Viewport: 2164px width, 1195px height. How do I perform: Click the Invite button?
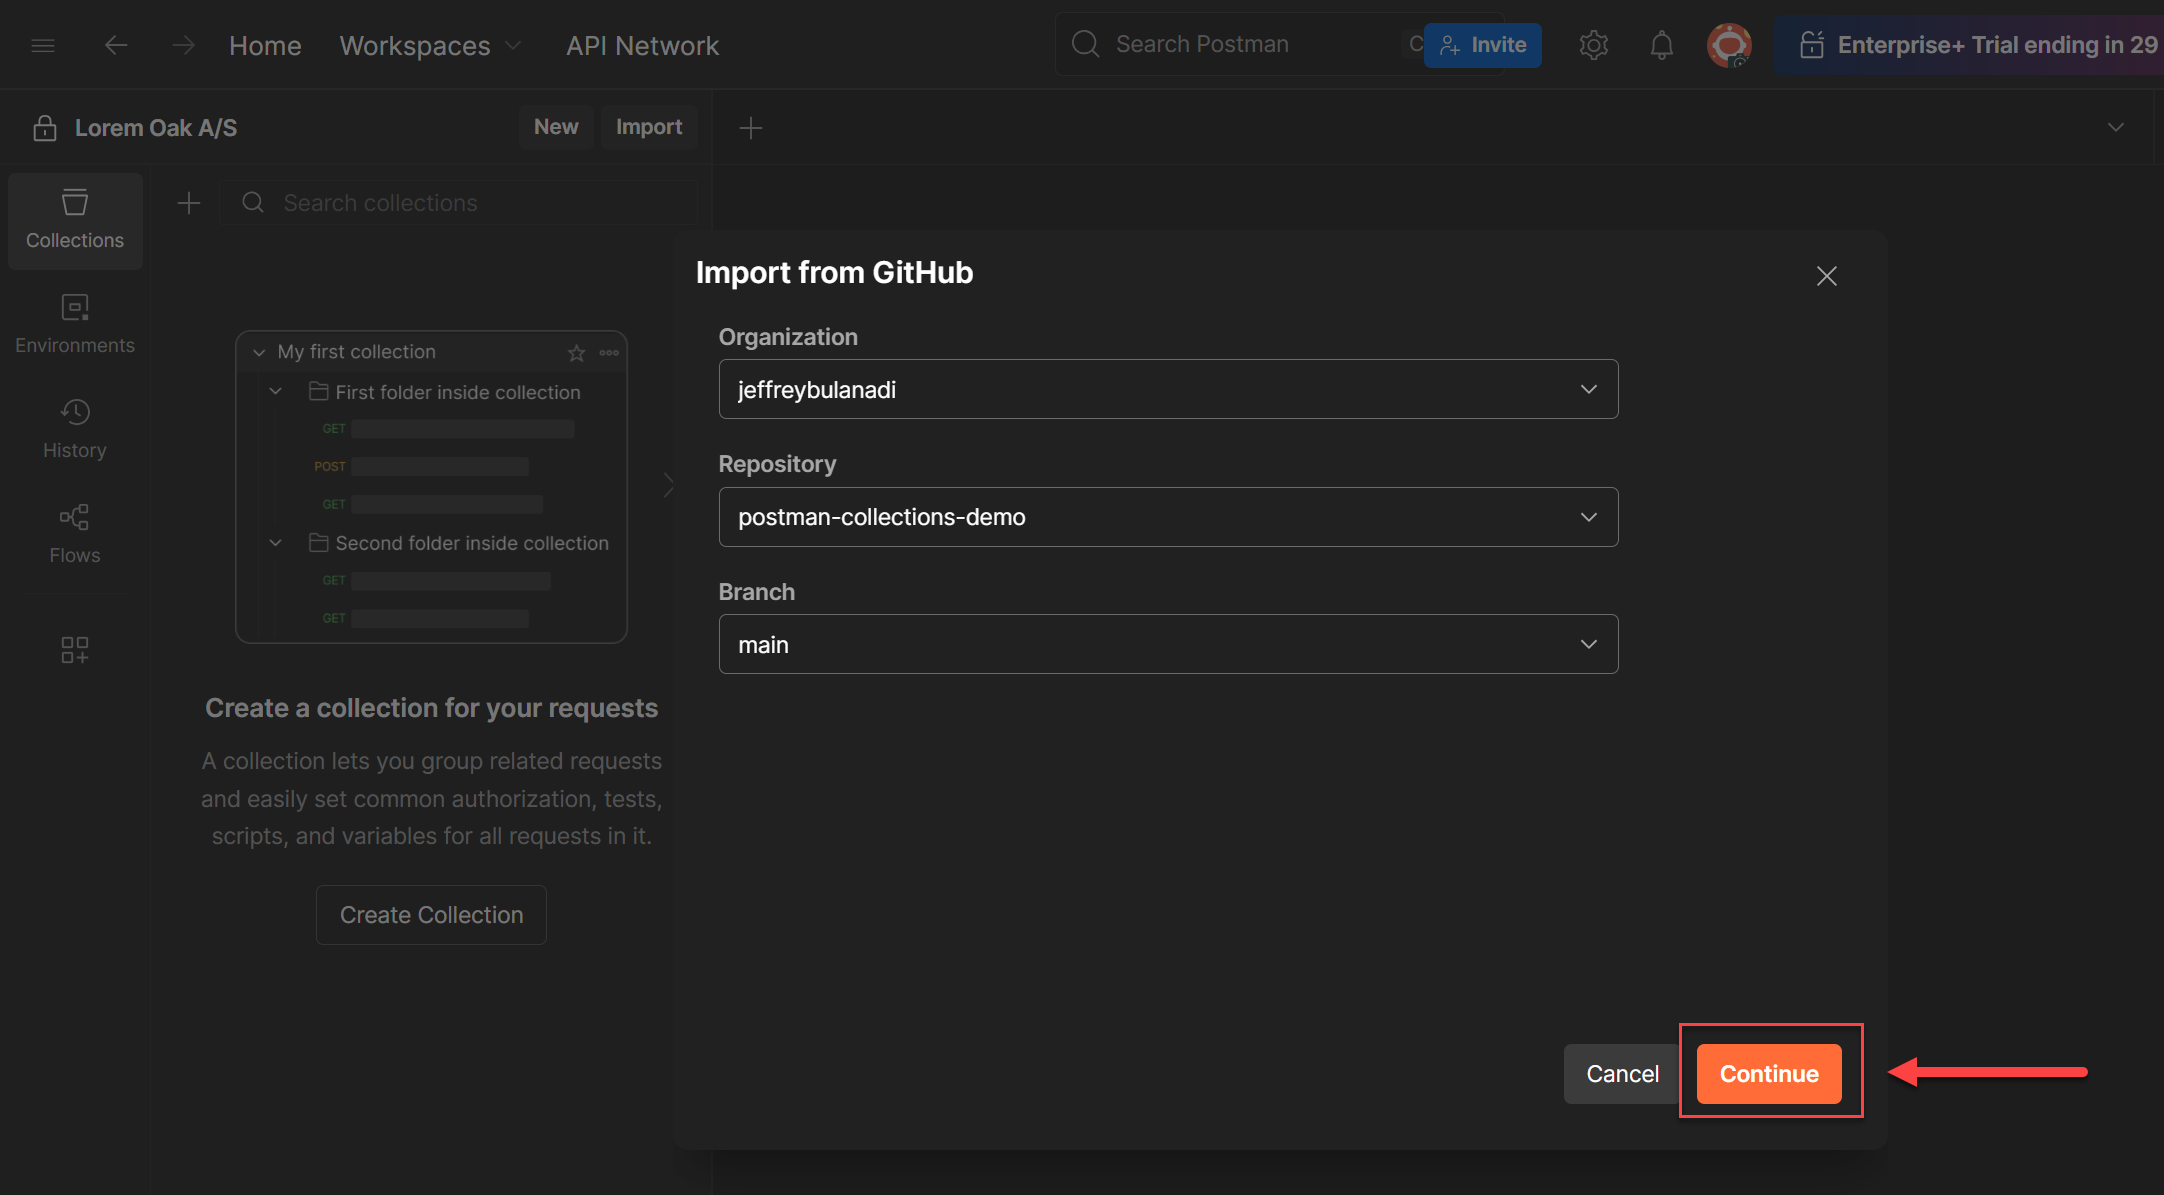click(x=1482, y=45)
